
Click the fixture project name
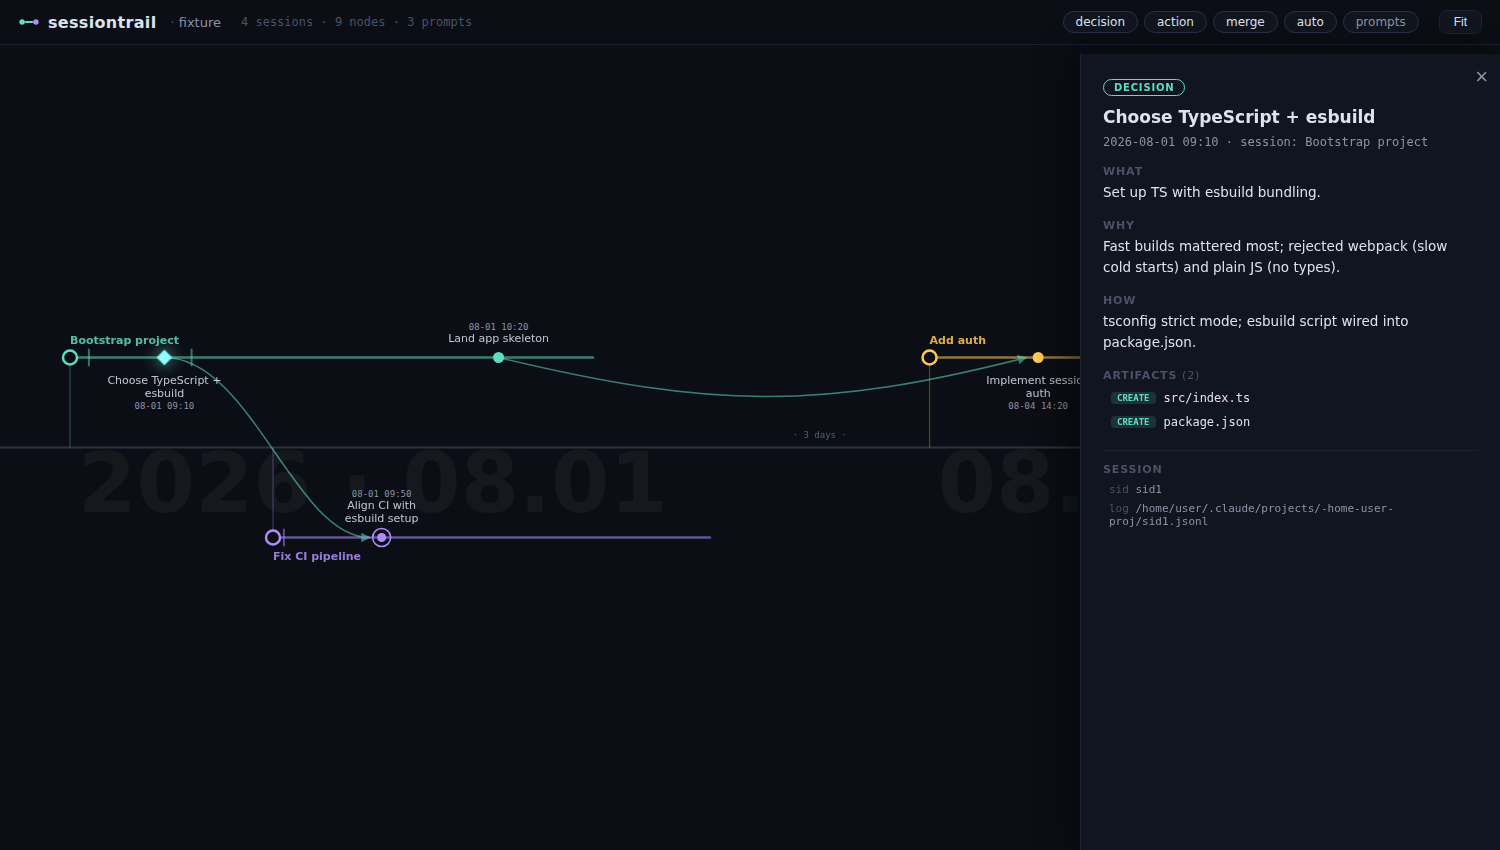click(x=199, y=22)
